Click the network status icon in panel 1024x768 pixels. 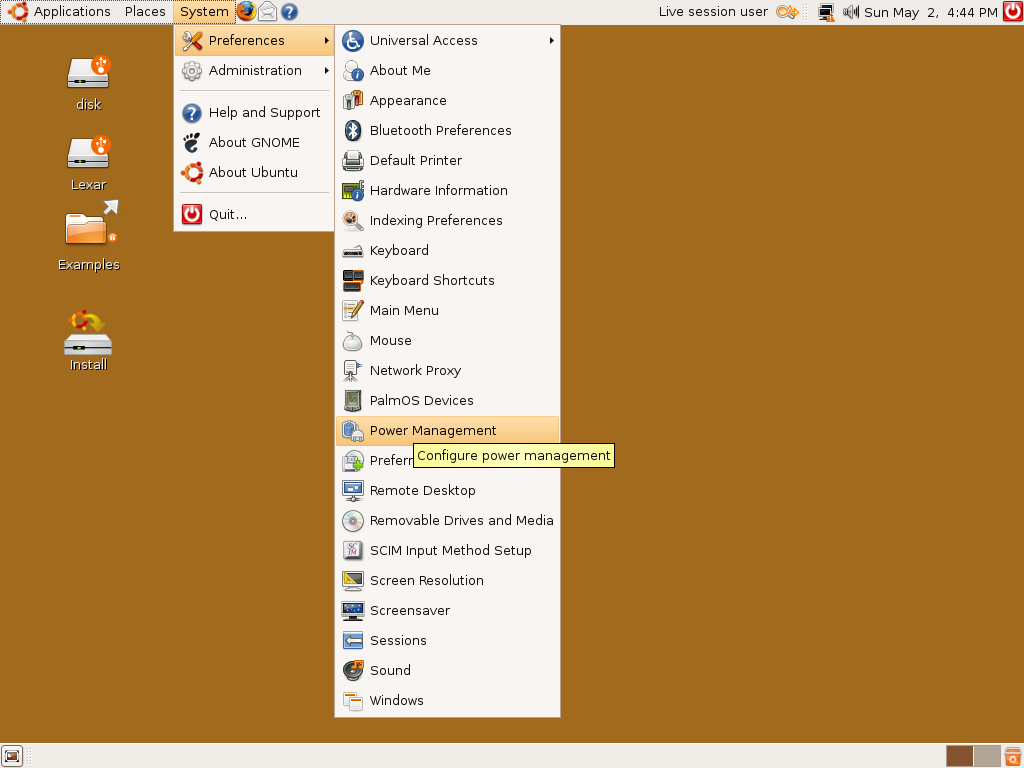pos(826,12)
